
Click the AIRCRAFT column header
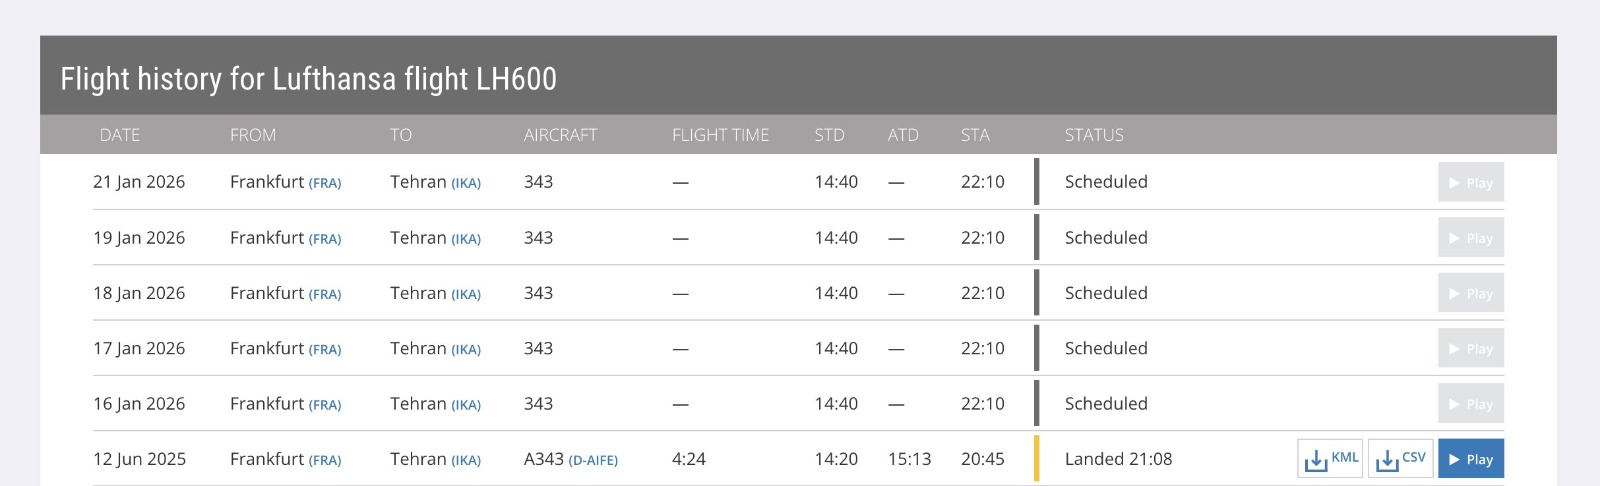[560, 135]
